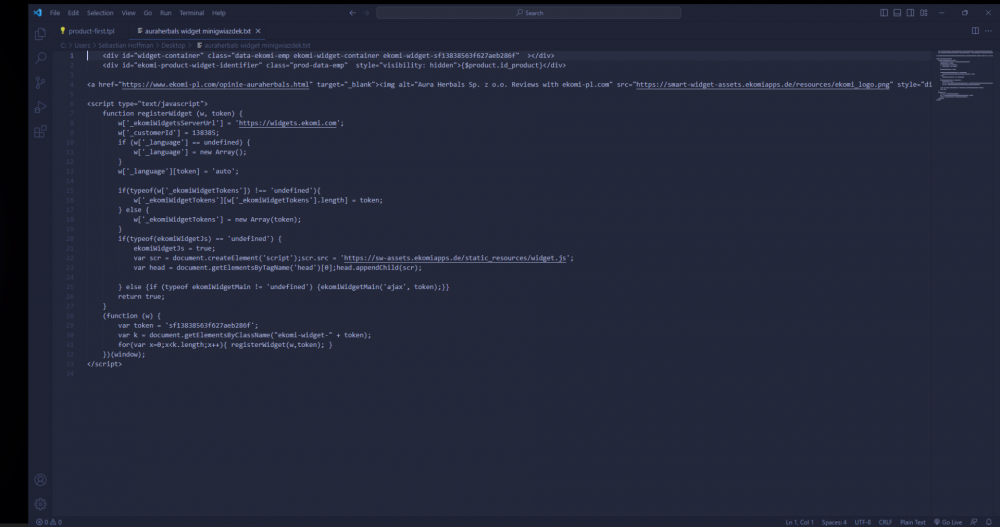
Task: Follow the ekomi-pl.com opinie-auraherbals link
Action: point(216,84)
